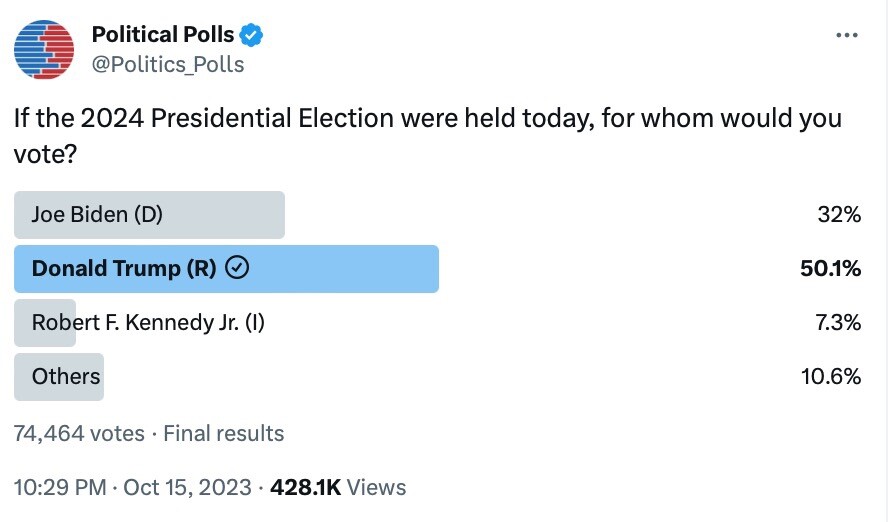Click the Final results label
The image size is (888, 522).
pos(224,434)
